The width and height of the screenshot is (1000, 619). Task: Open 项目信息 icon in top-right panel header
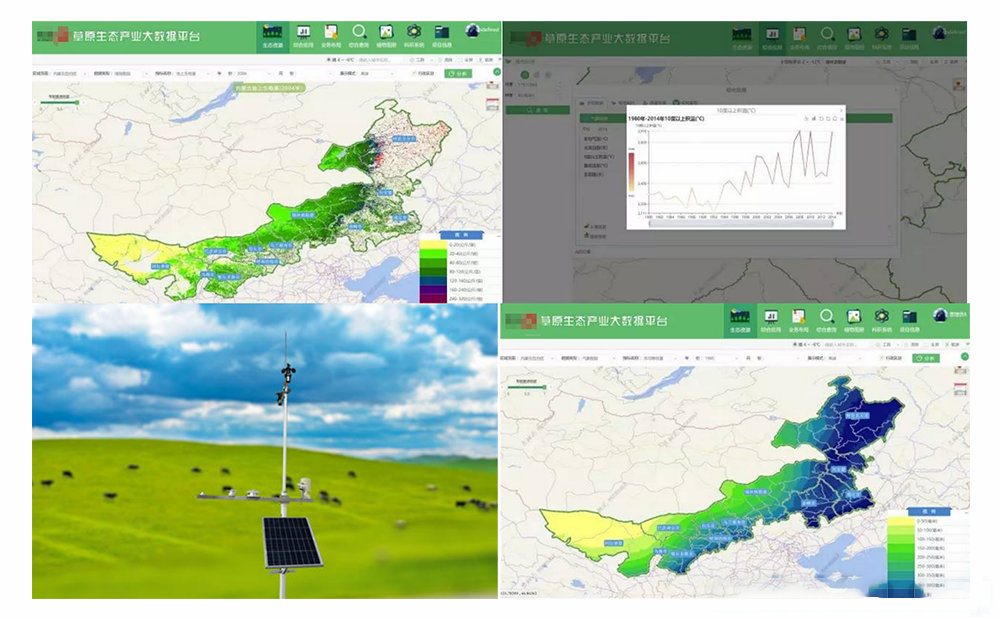click(909, 37)
